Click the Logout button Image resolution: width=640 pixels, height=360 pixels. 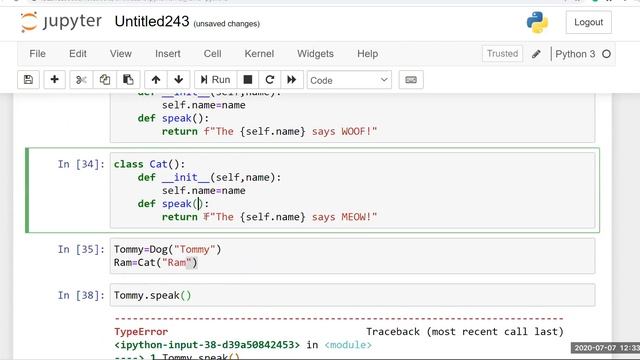[x=589, y=22]
